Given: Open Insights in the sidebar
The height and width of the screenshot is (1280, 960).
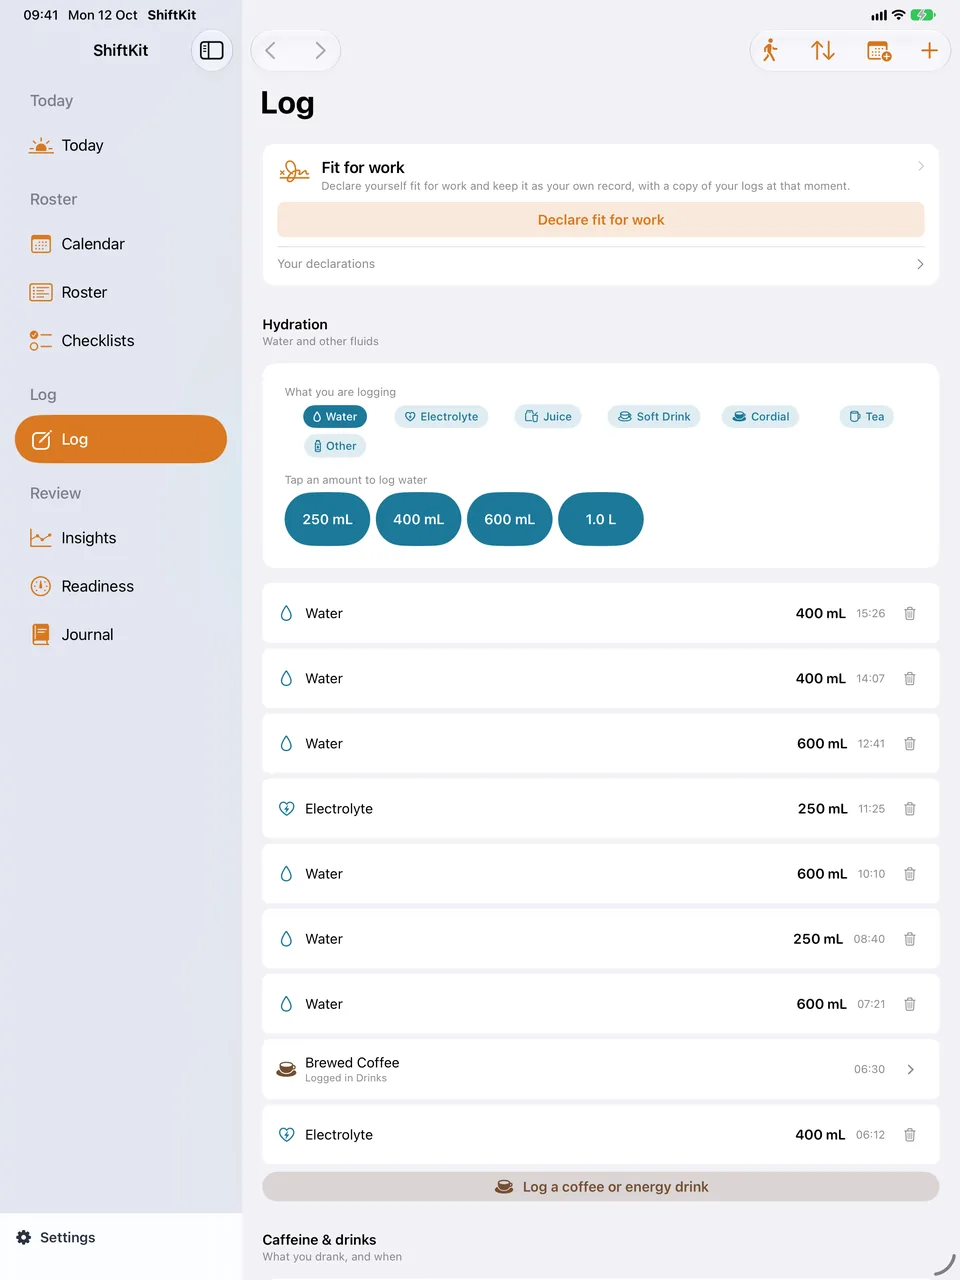Looking at the screenshot, I should point(88,538).
